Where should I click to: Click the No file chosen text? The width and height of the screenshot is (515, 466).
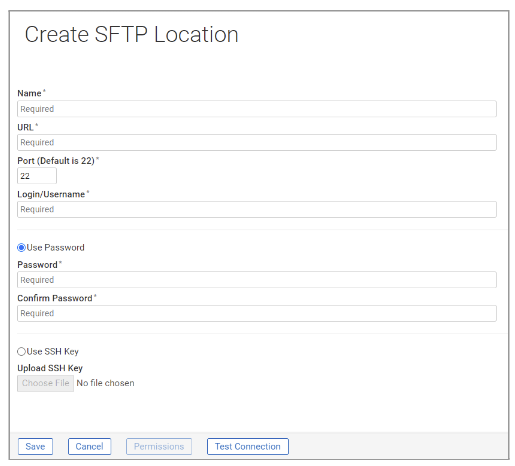105,383
